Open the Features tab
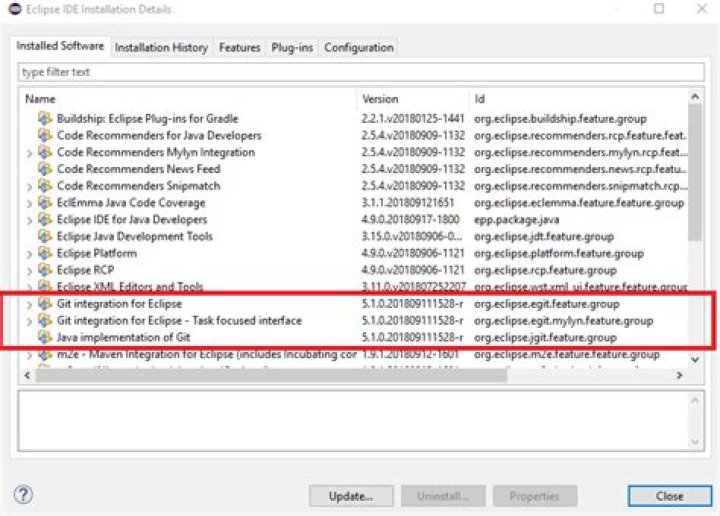 click(239, 48)
